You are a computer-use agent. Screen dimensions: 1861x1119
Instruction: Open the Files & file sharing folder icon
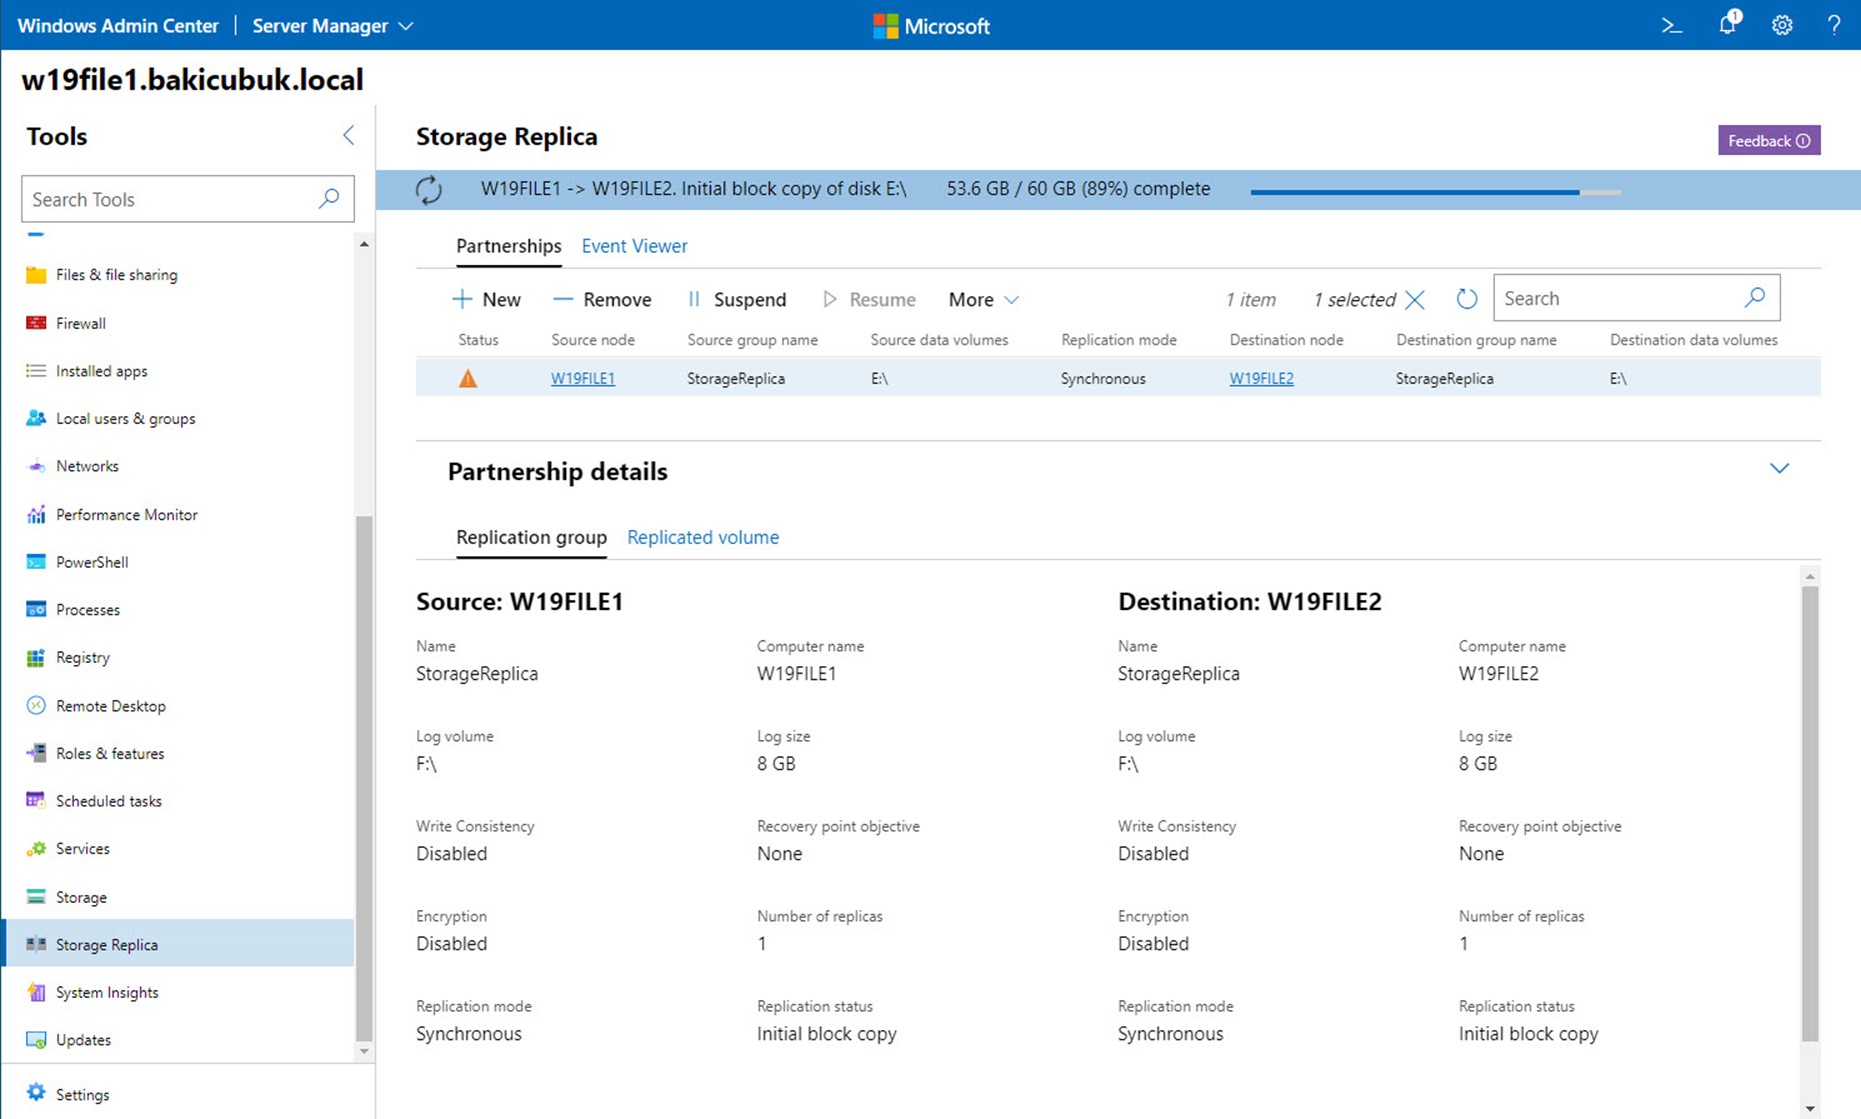coord(36,275)
